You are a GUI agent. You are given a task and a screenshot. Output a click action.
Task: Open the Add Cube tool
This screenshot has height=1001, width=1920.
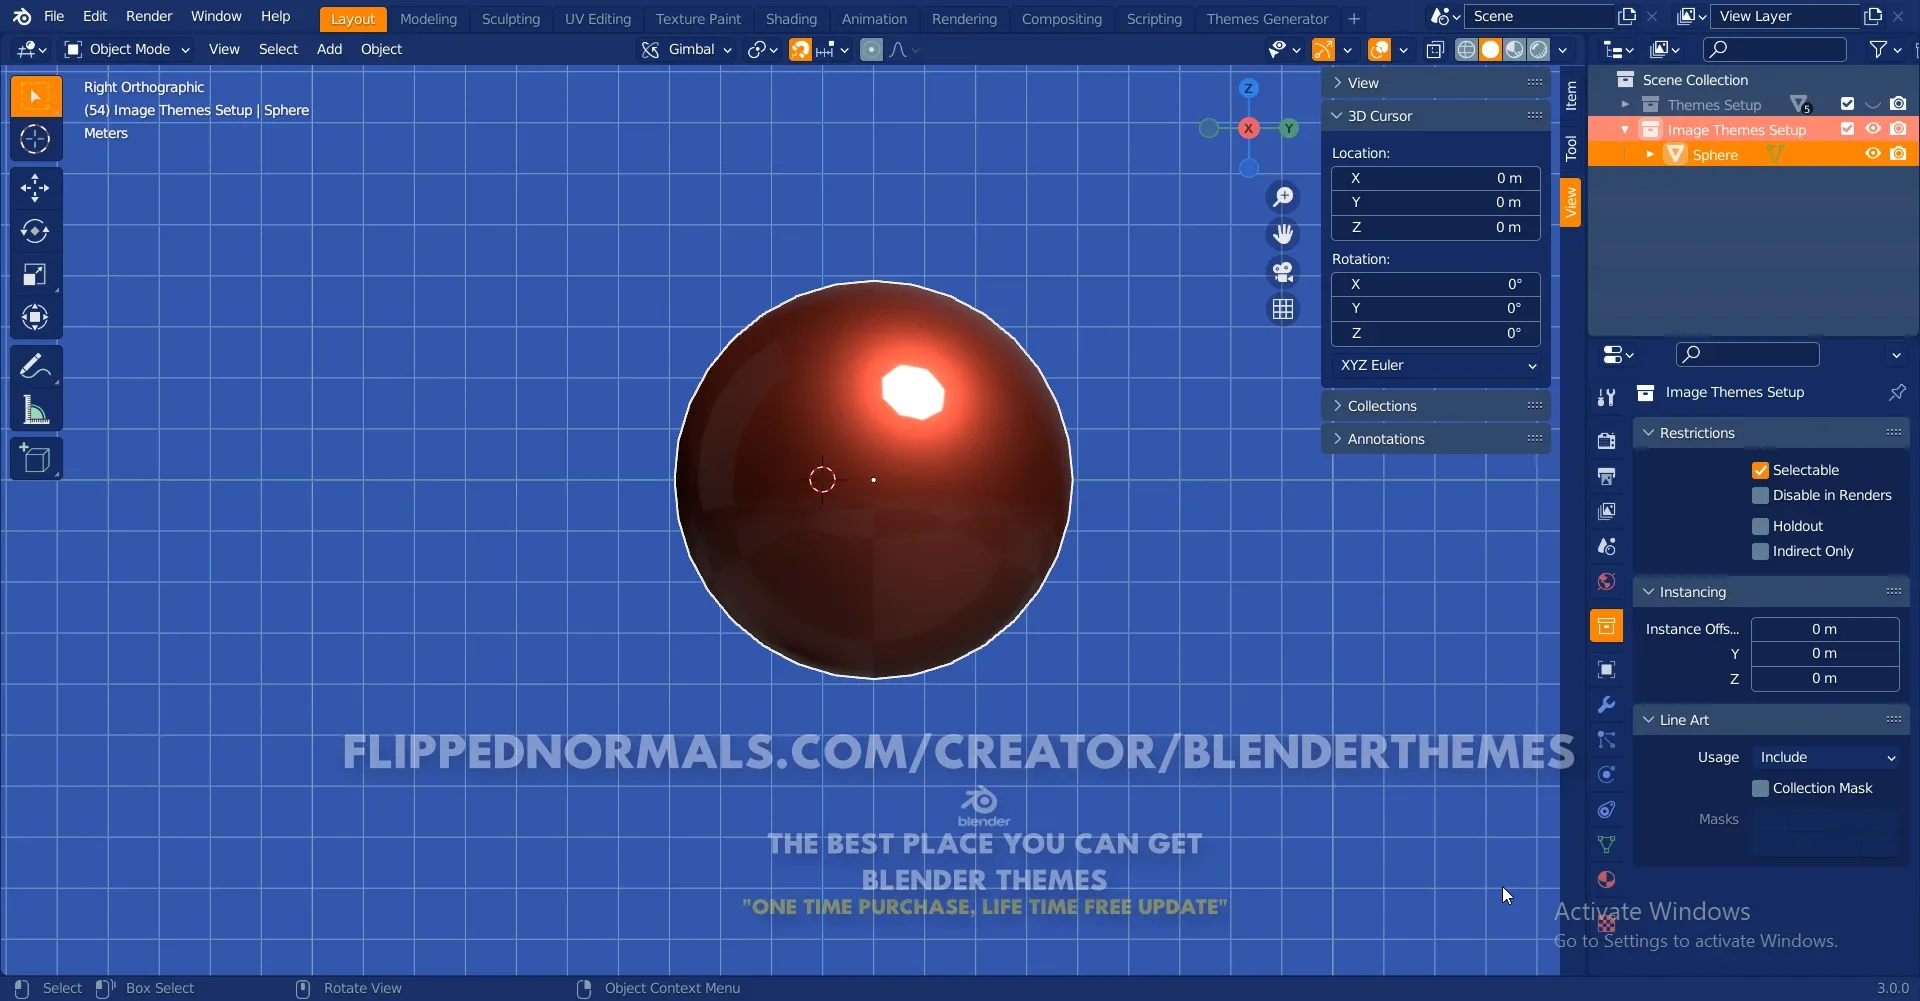click(x=35, y=458)
